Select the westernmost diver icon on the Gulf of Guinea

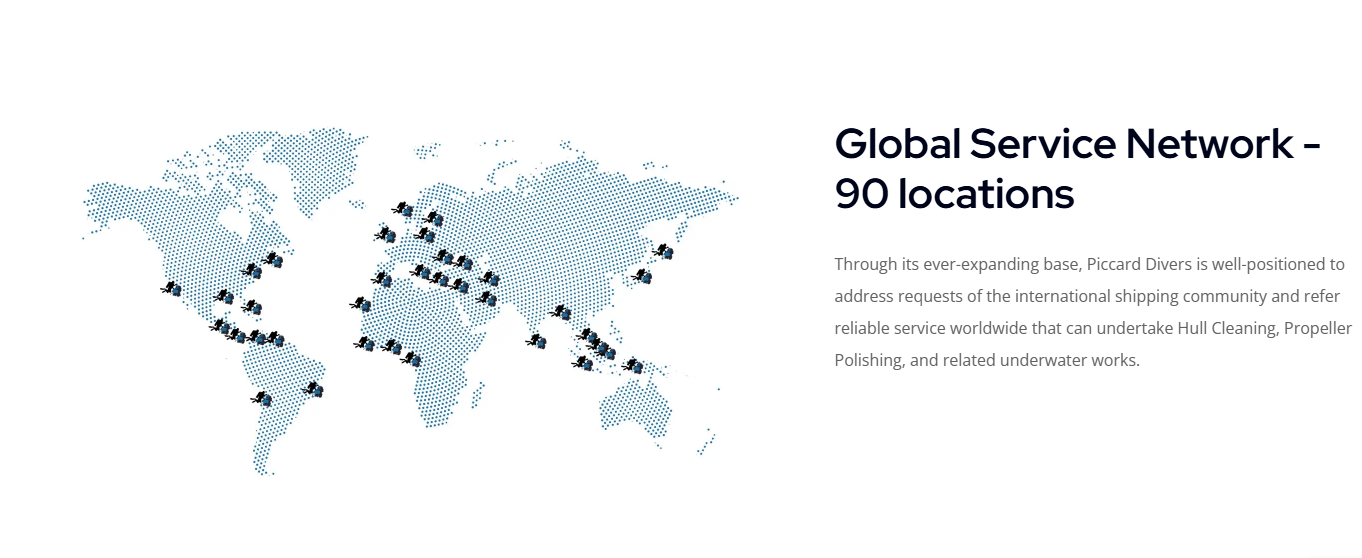point(365,344)
